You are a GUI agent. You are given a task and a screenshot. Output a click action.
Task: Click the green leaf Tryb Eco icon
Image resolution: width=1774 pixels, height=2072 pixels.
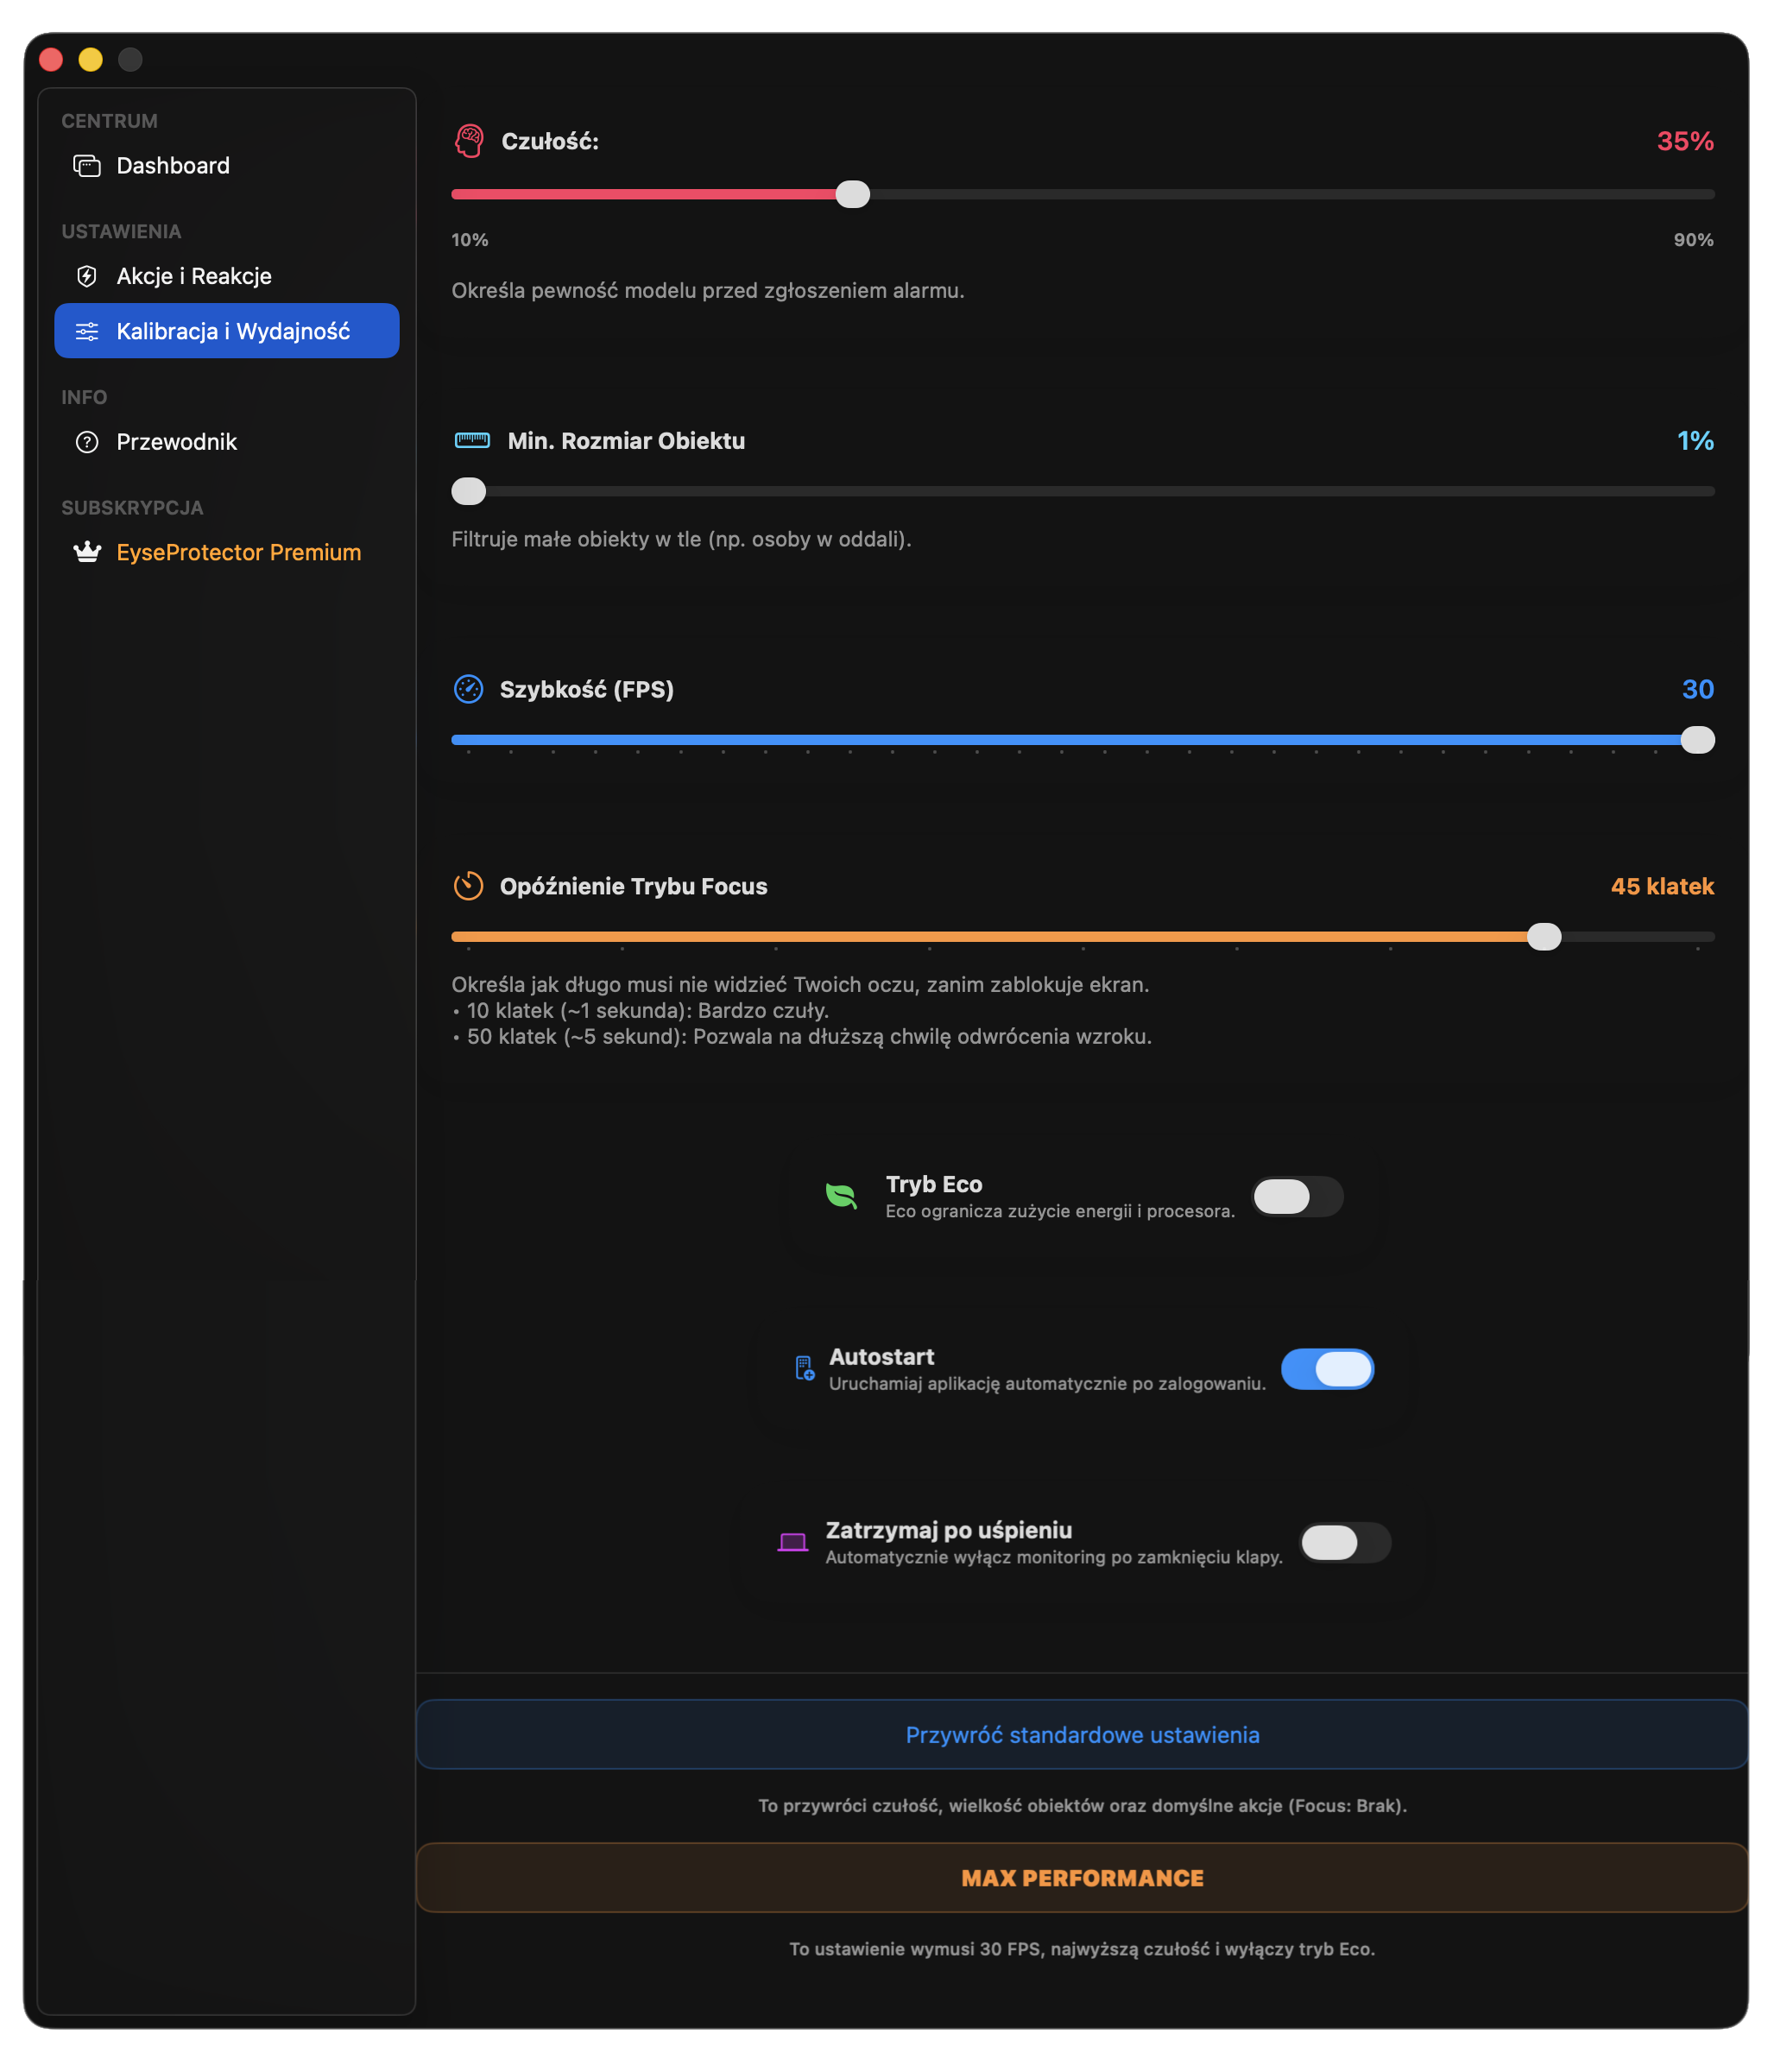point(841,1196)
